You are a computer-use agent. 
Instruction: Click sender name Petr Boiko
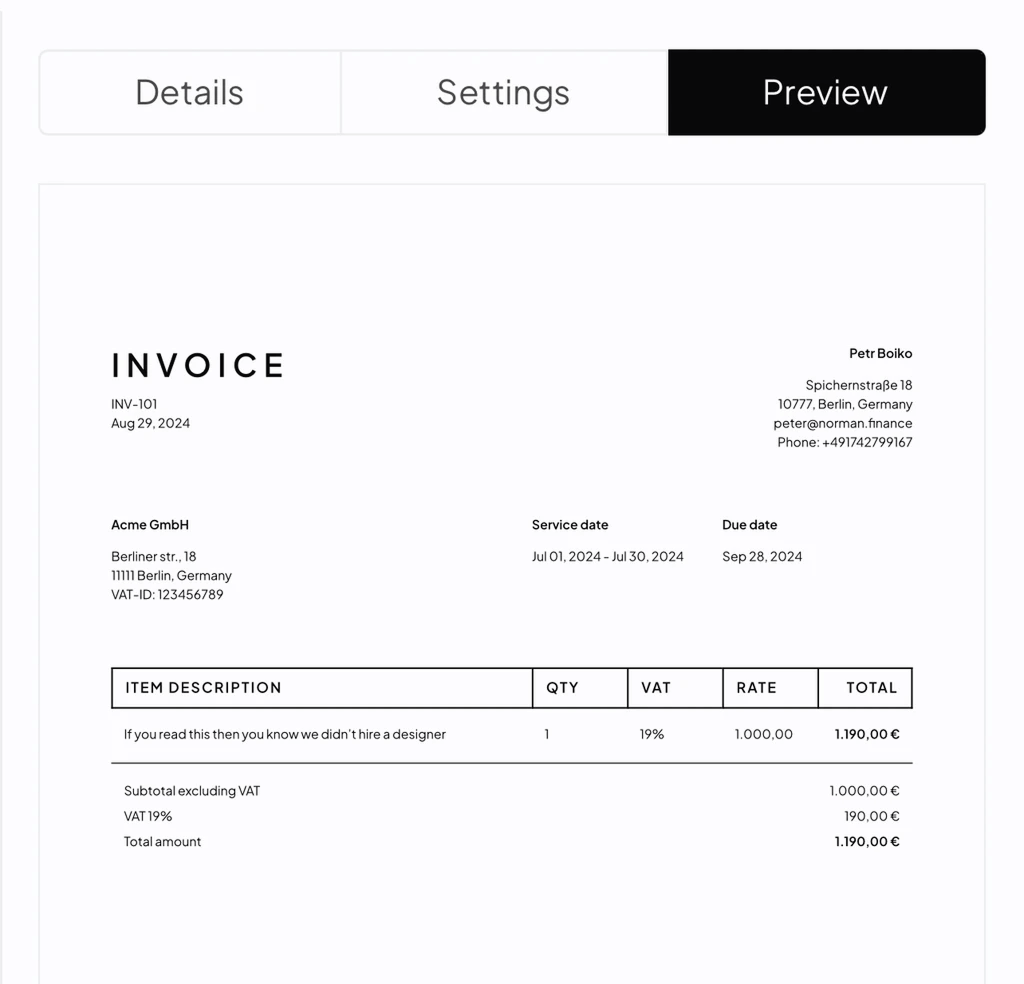tap(880, 353)
